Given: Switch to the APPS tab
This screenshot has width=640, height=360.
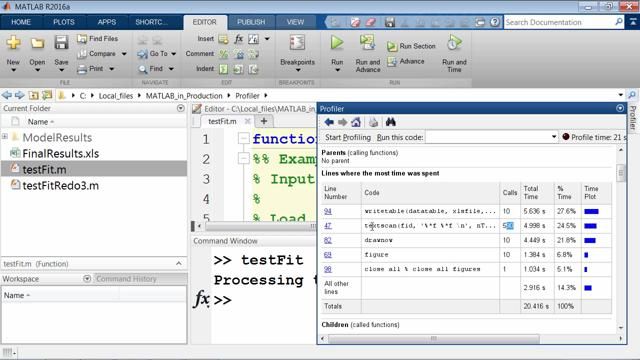Looking at the screenshot, I should 107,22.
